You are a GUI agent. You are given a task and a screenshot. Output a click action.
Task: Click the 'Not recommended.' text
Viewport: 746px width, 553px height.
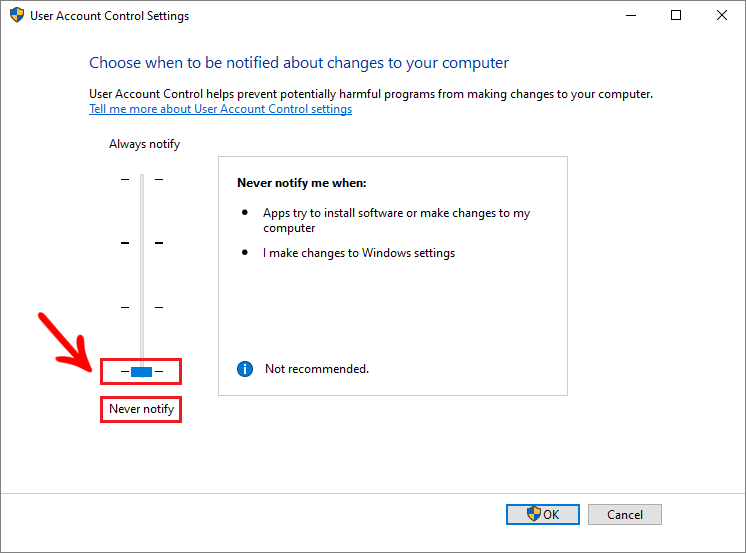(x=317, y=369)
